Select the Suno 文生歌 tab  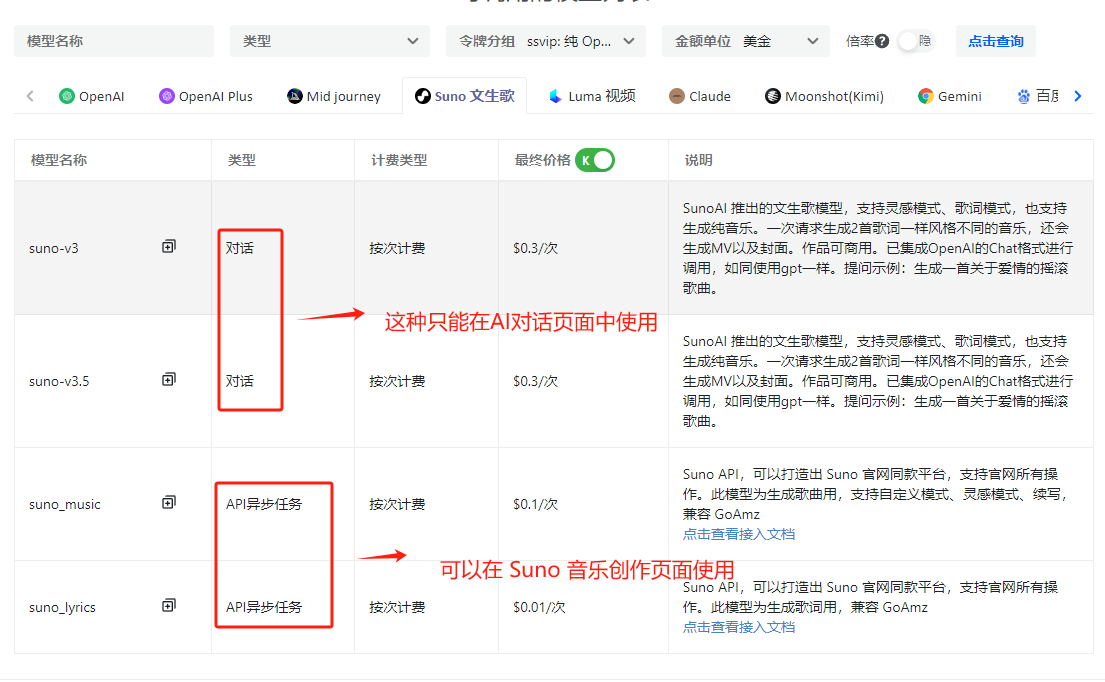tap(464, 96)
